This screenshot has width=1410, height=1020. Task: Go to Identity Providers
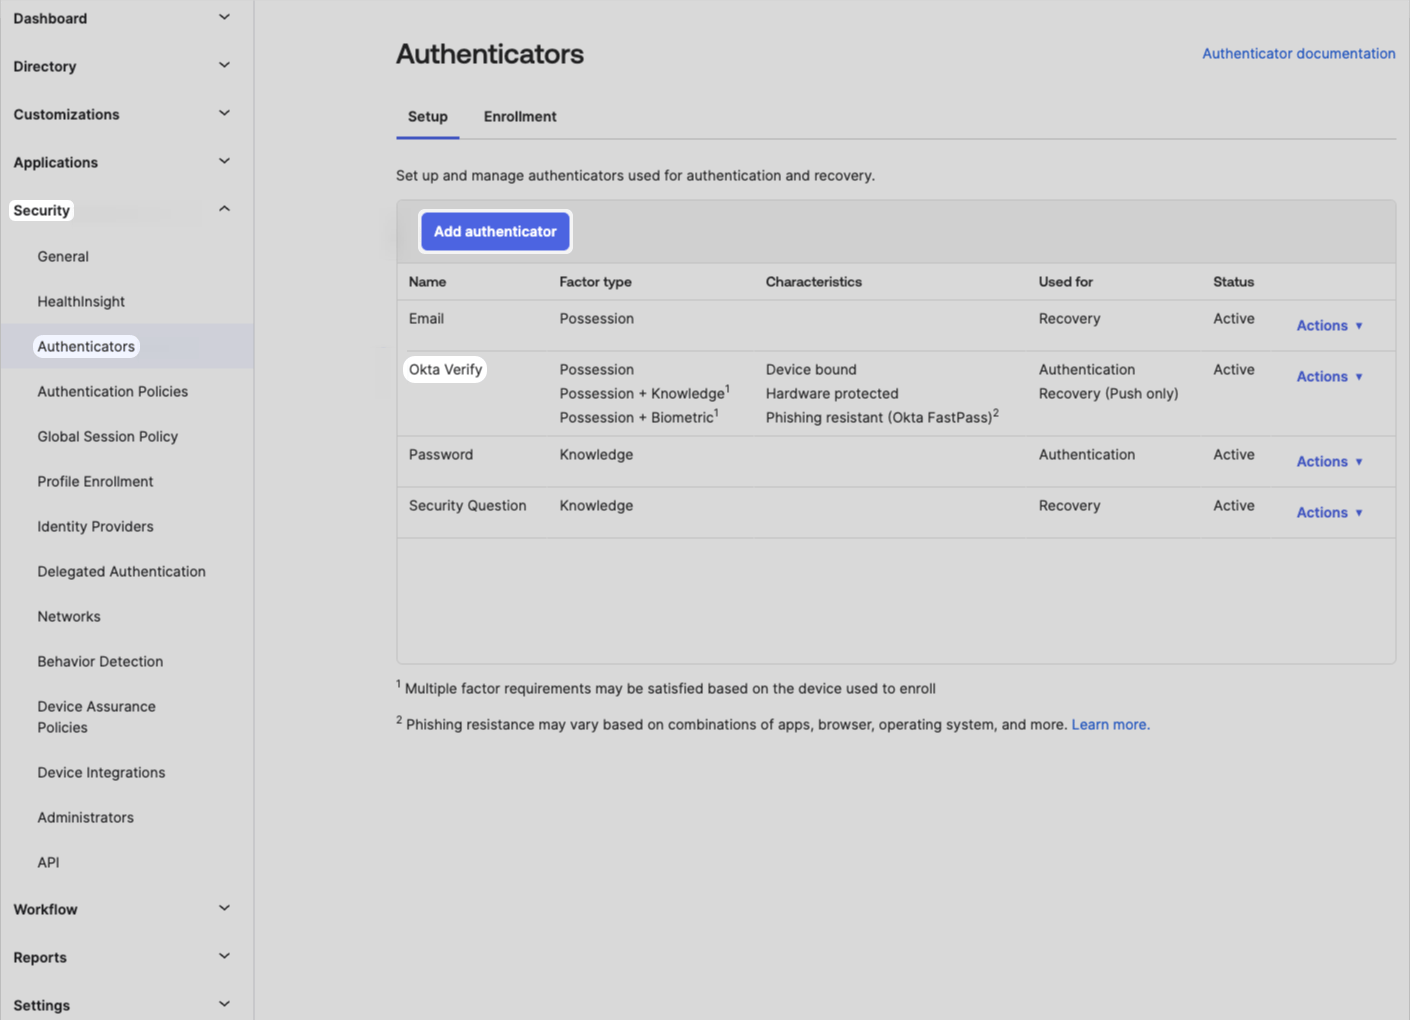coord(95,526)
